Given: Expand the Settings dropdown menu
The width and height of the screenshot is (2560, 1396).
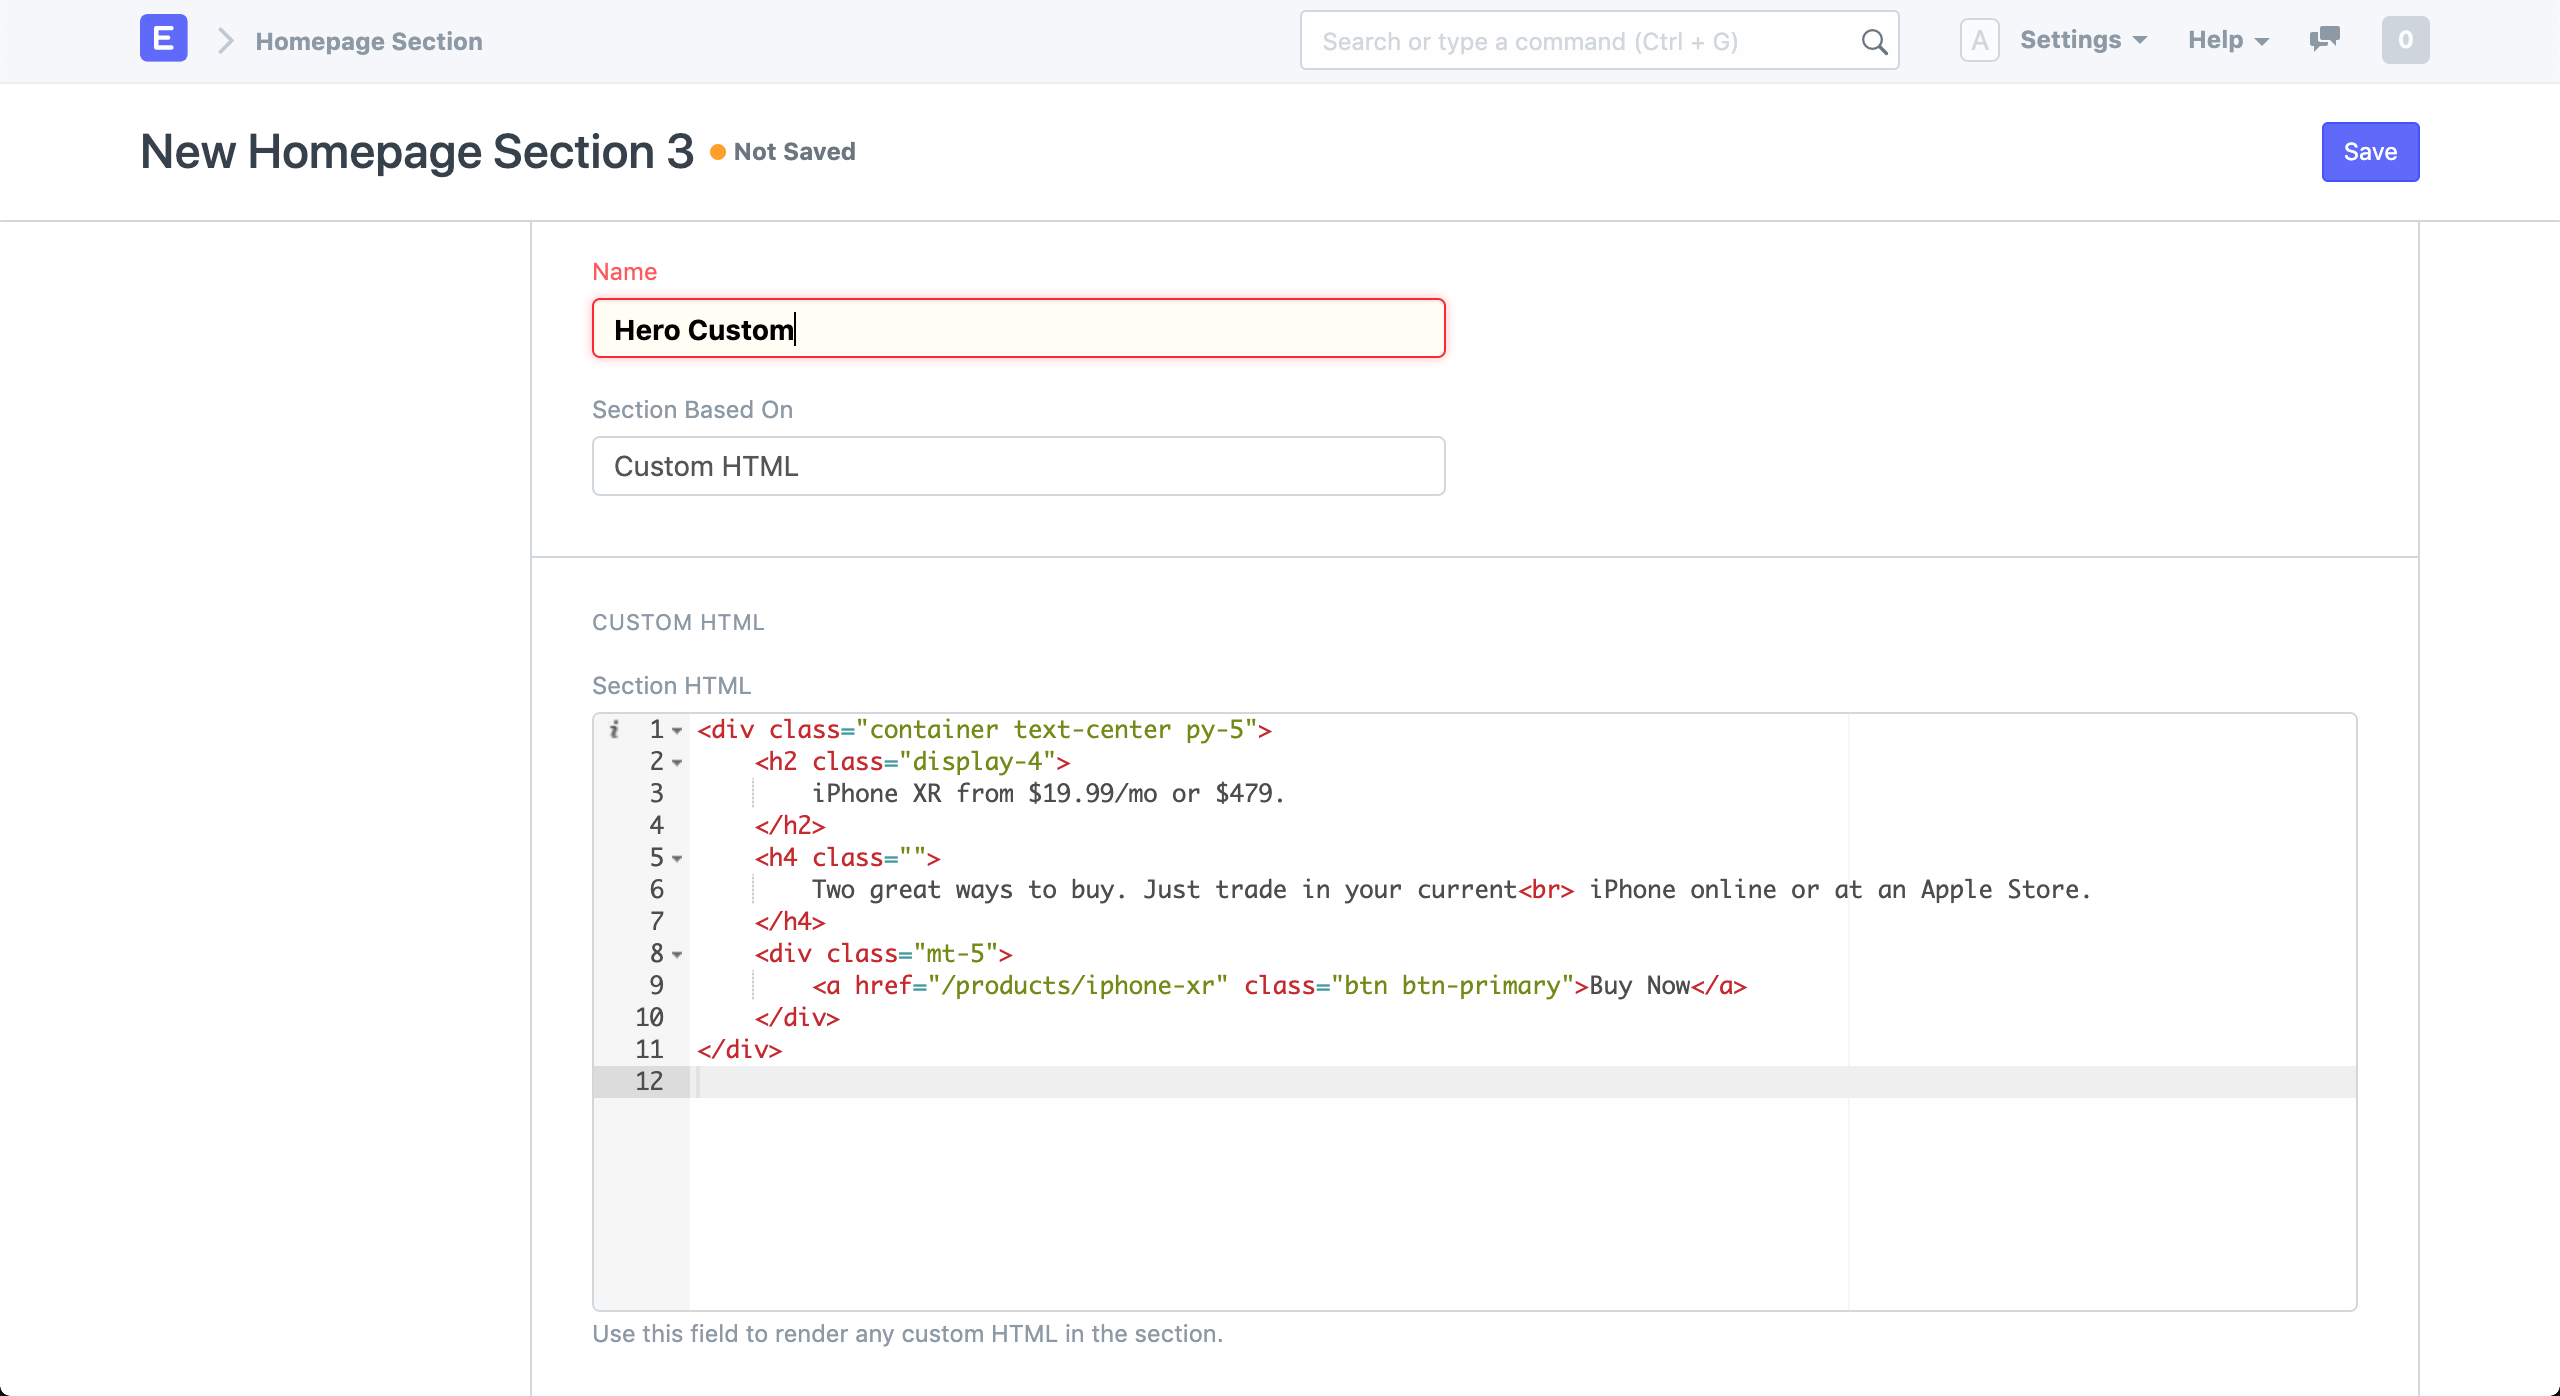Looking at the screenshot, I should click(x=2077, y=41).
